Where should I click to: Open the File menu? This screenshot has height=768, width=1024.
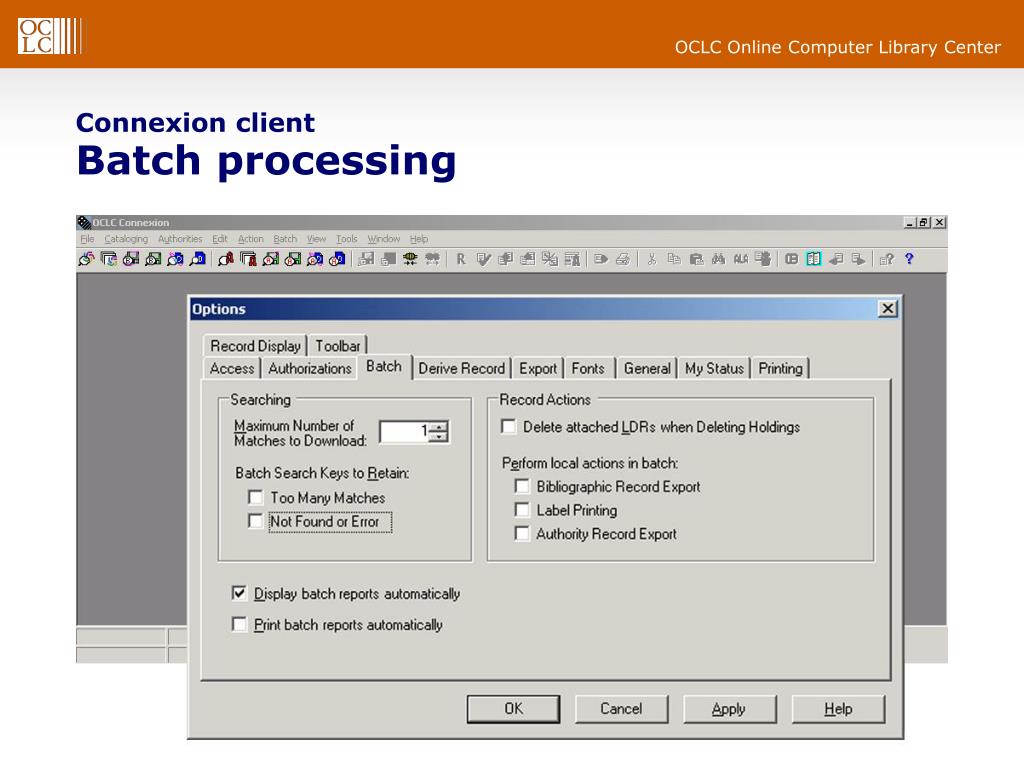pos(87,239)
